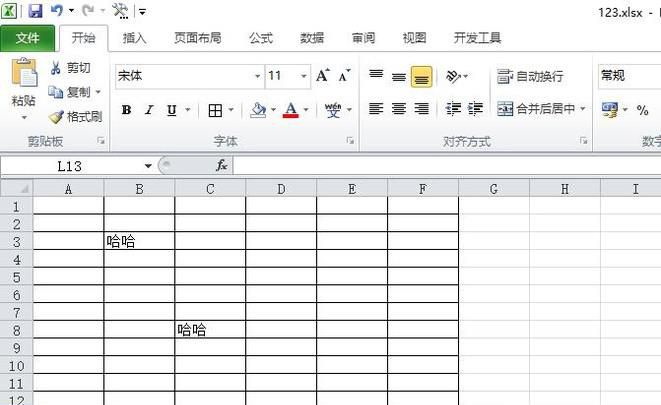Select cell B3 containing 哈哈

139,241
